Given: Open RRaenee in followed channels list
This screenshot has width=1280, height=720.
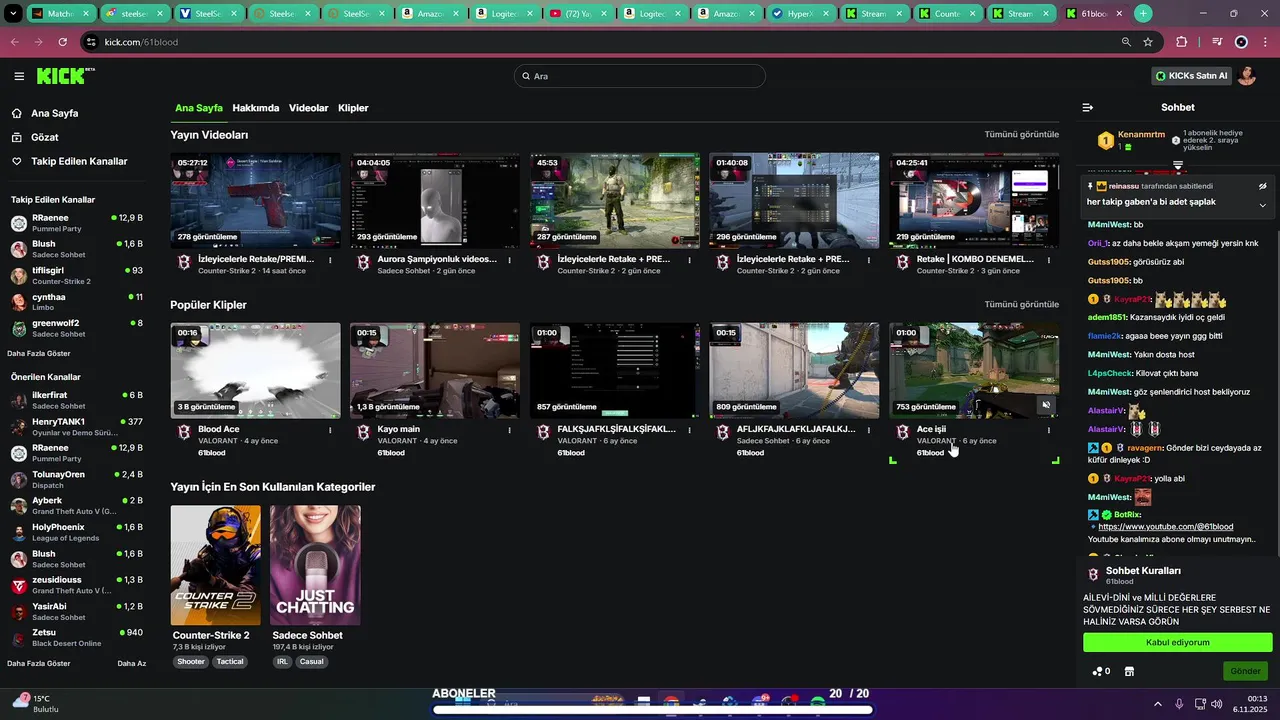Looking at the screenshot, I should pyautogui.click(x=77, y=222).
